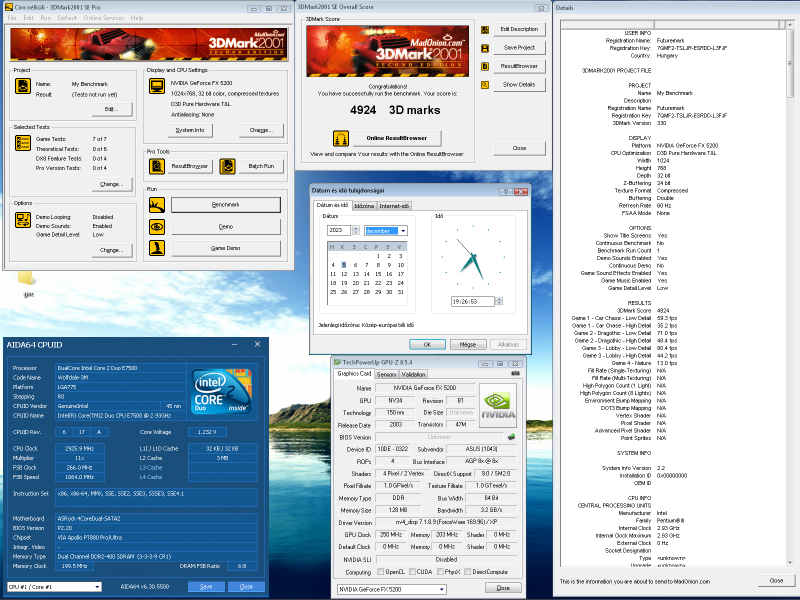This screenshot has height=600, width=800.
Task: Click the Options demo looping icon
Action: coord(22,220)
